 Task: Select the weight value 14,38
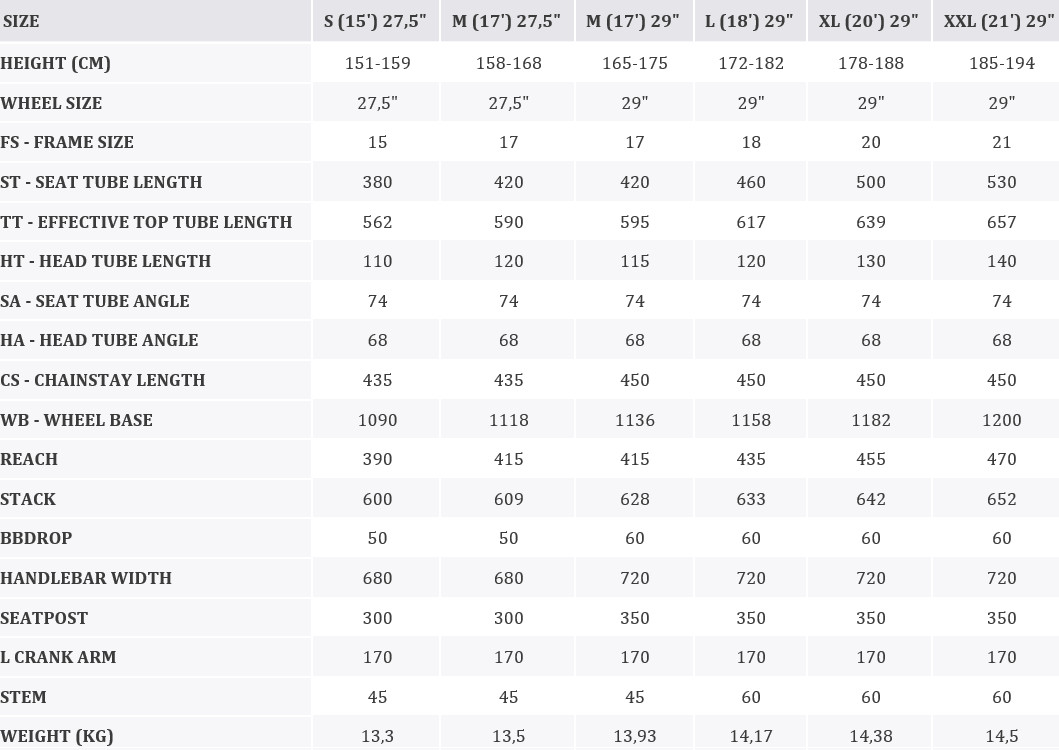click(871, 736)
